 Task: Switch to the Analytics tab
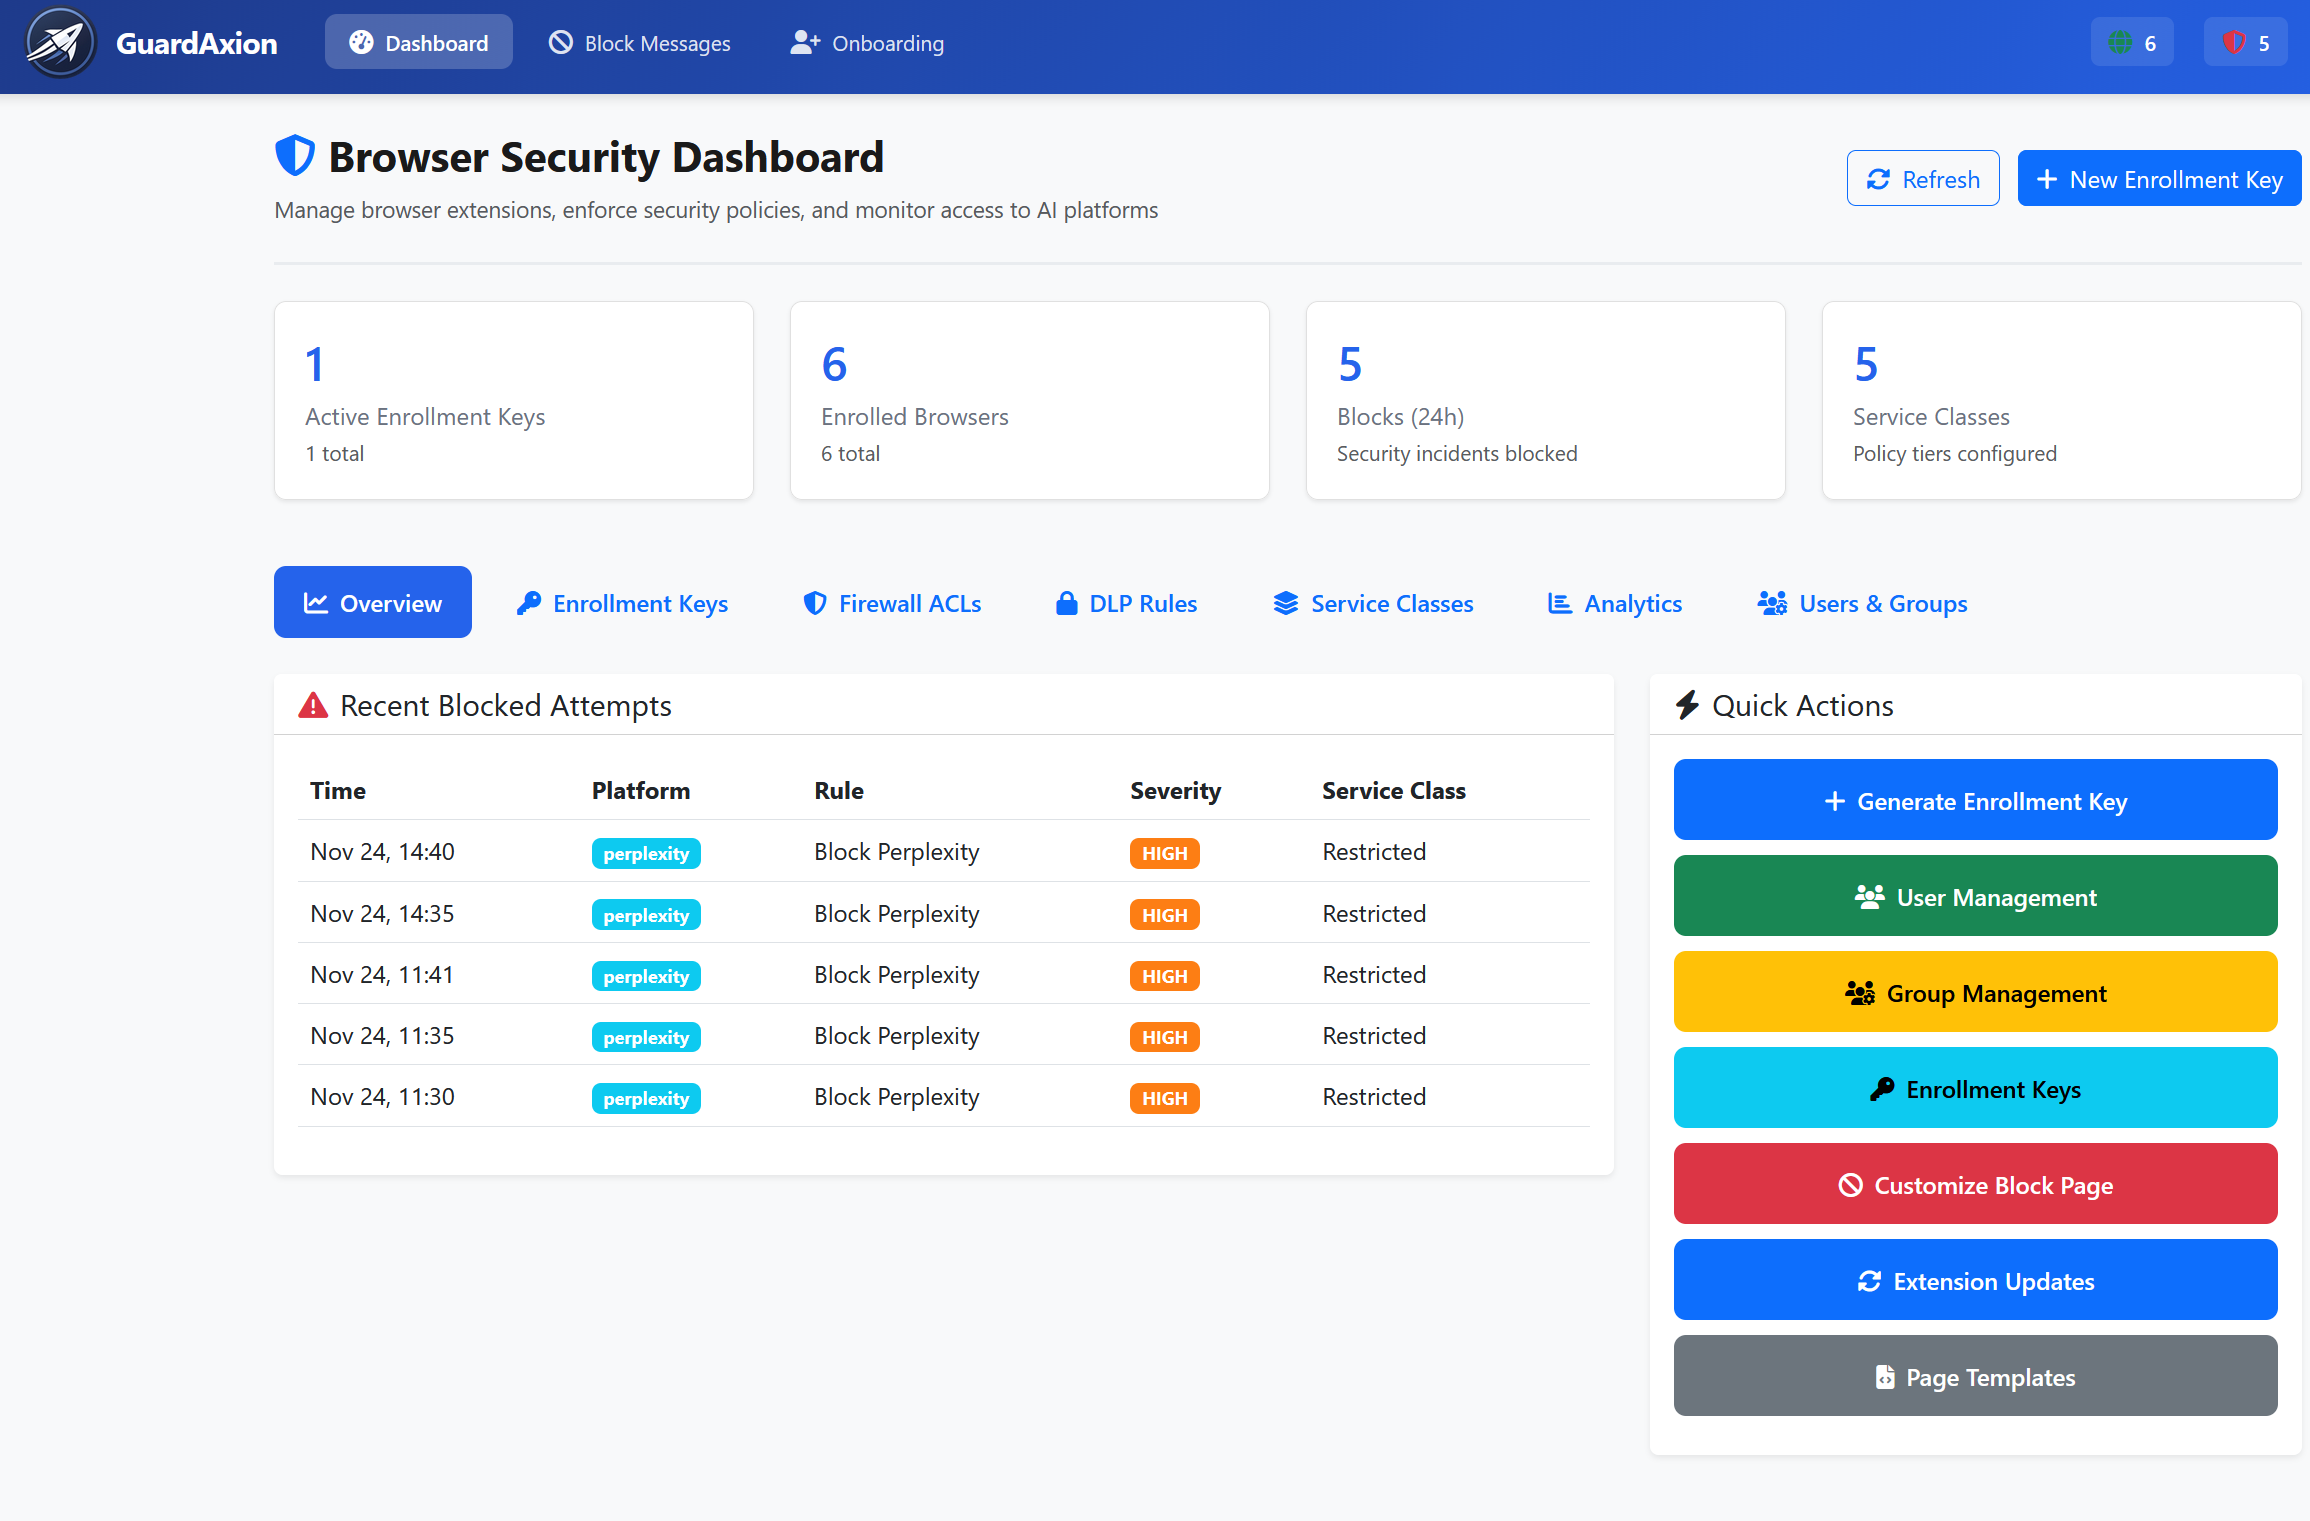click(x=1613, y=603)
